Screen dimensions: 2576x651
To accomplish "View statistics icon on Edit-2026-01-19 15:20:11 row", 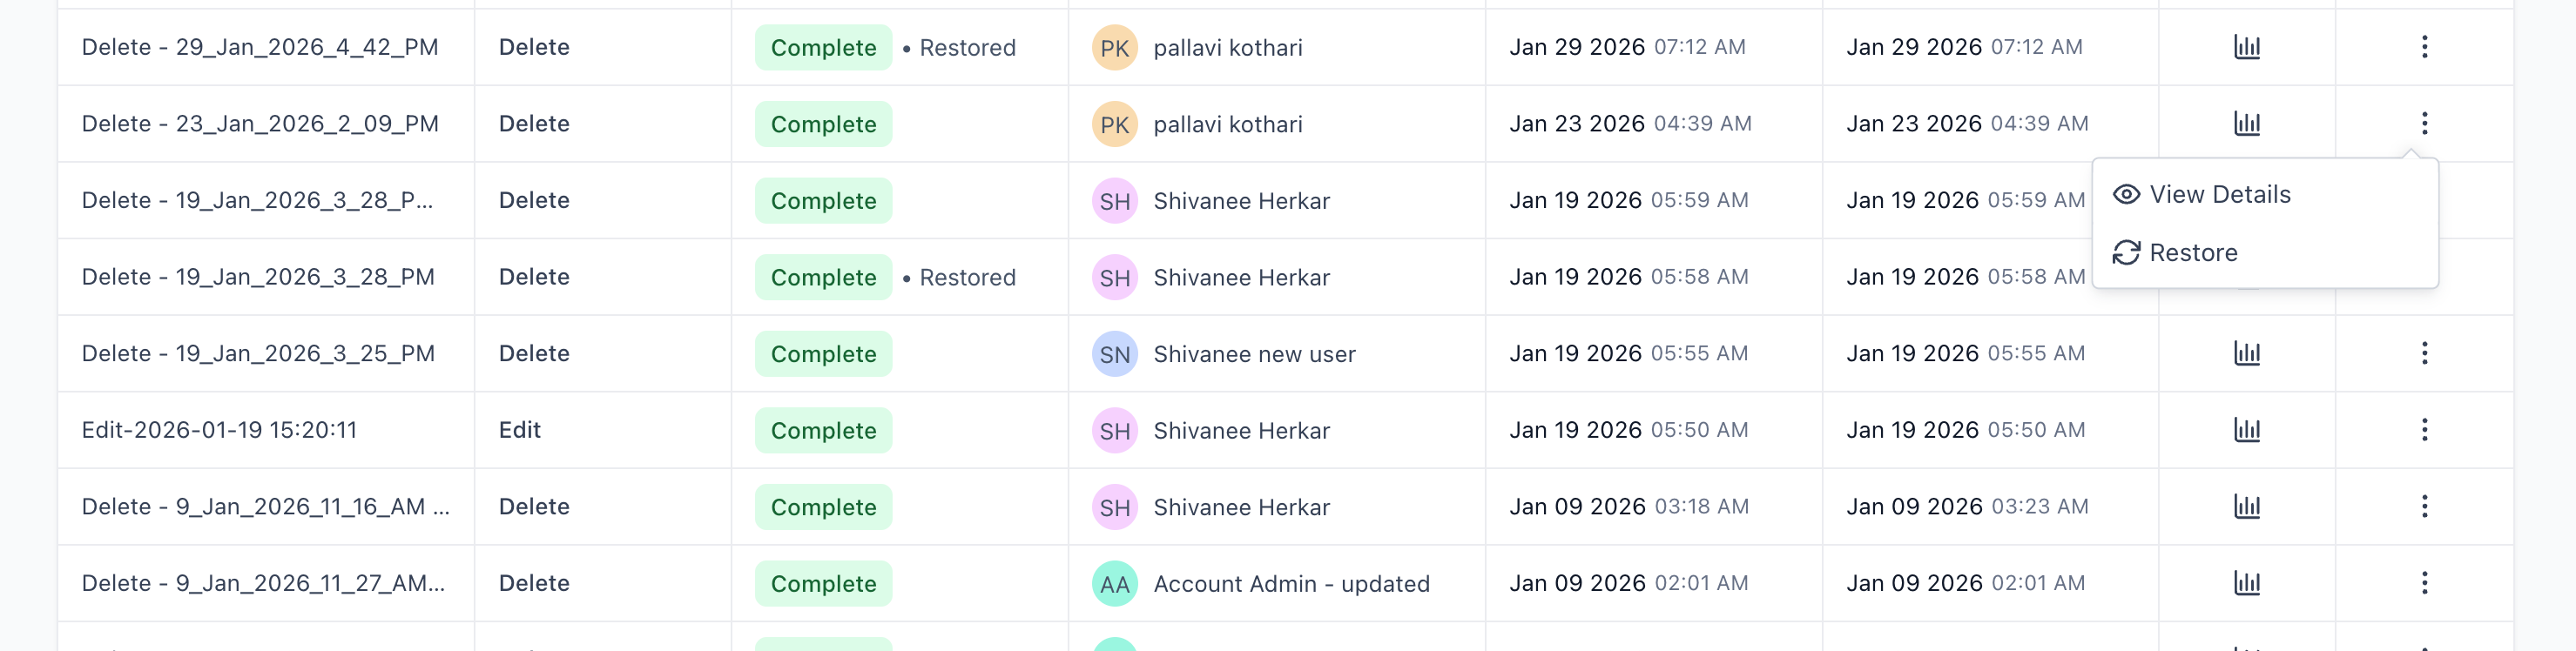I will (x=2247, y=430).
